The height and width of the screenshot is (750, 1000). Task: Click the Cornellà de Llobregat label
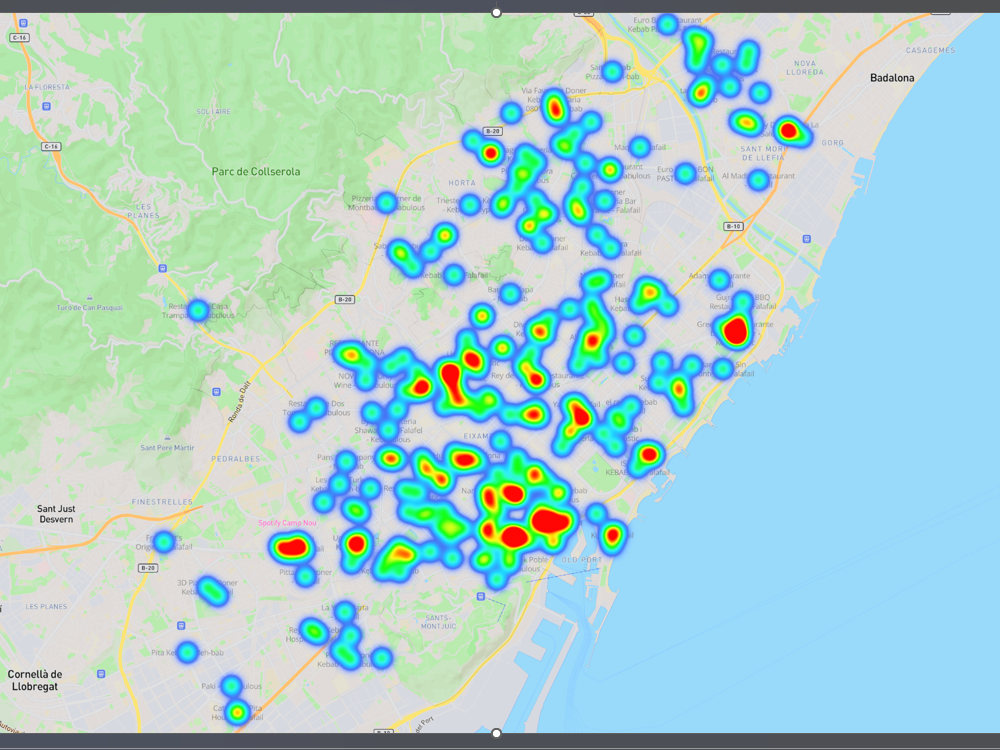[x=34, y=680]
